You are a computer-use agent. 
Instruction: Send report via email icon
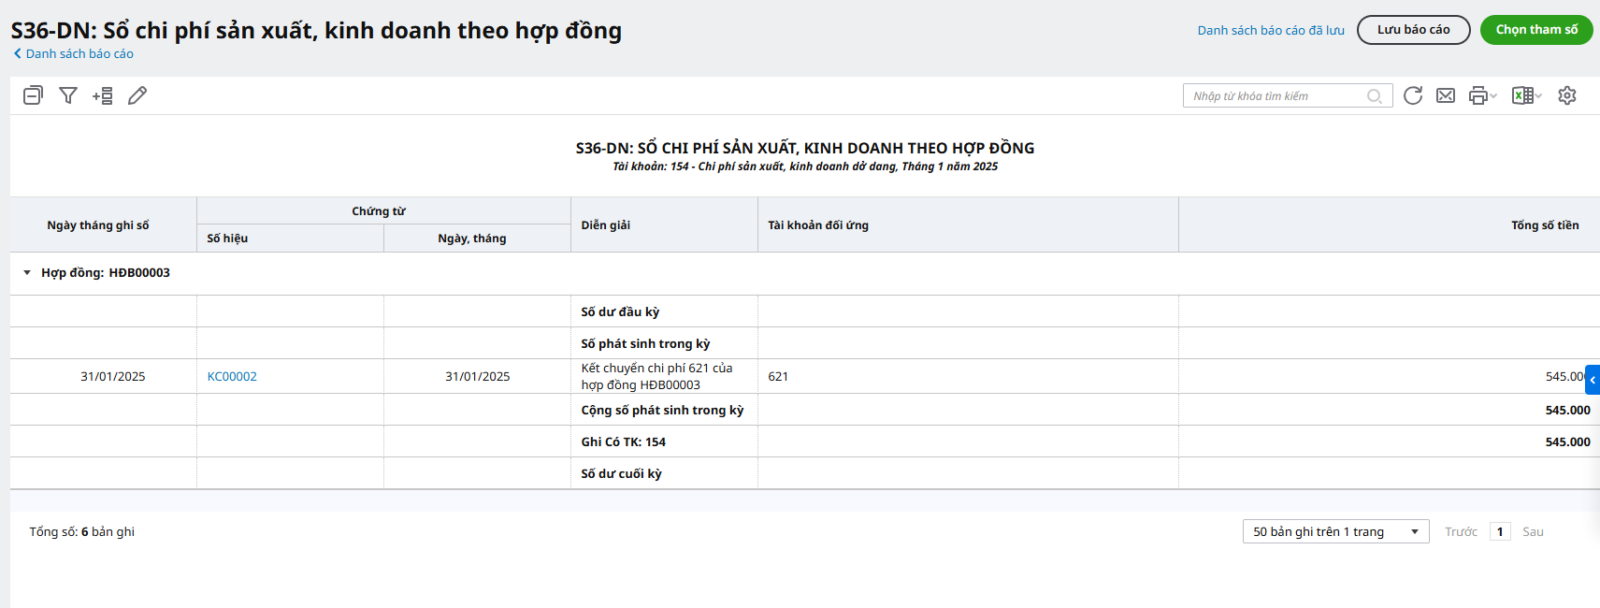tap(1445, 96)
